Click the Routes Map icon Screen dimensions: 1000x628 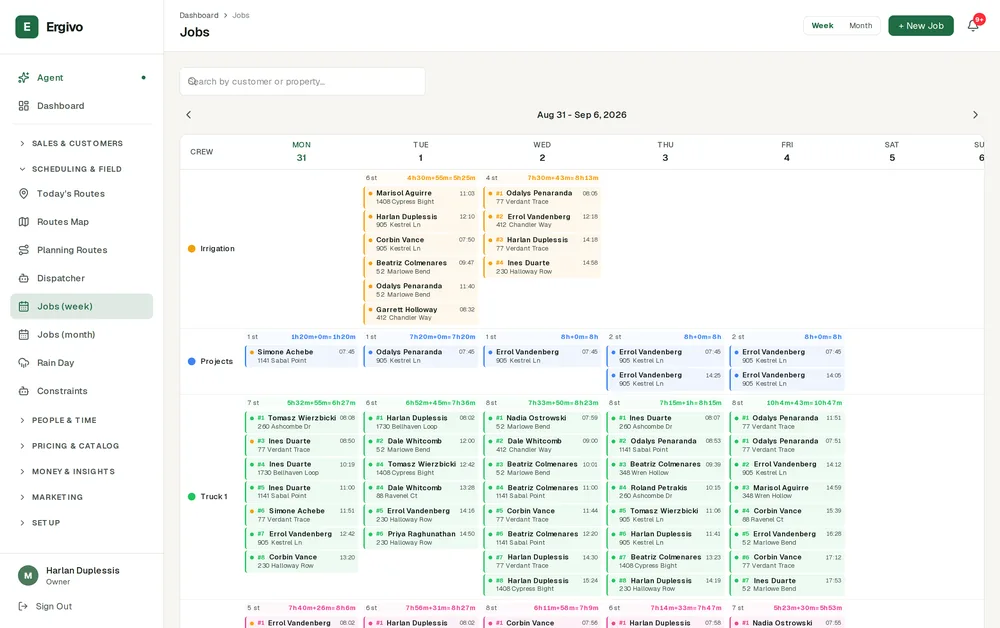click(24, 222)
